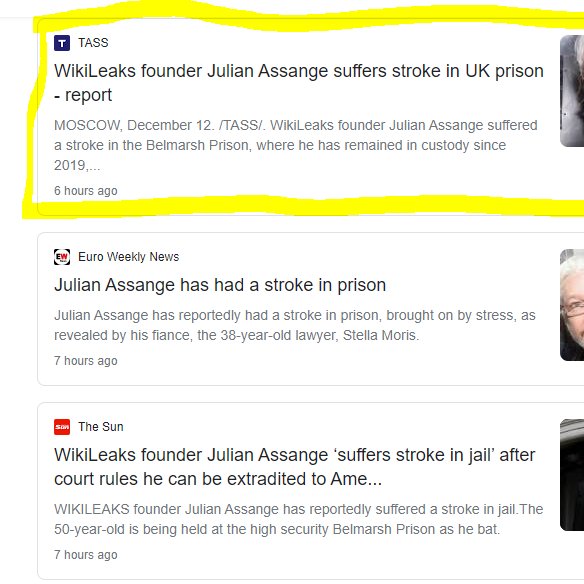Click the TASS logo icon
584x584 pixels.
(x=62, y=43)
